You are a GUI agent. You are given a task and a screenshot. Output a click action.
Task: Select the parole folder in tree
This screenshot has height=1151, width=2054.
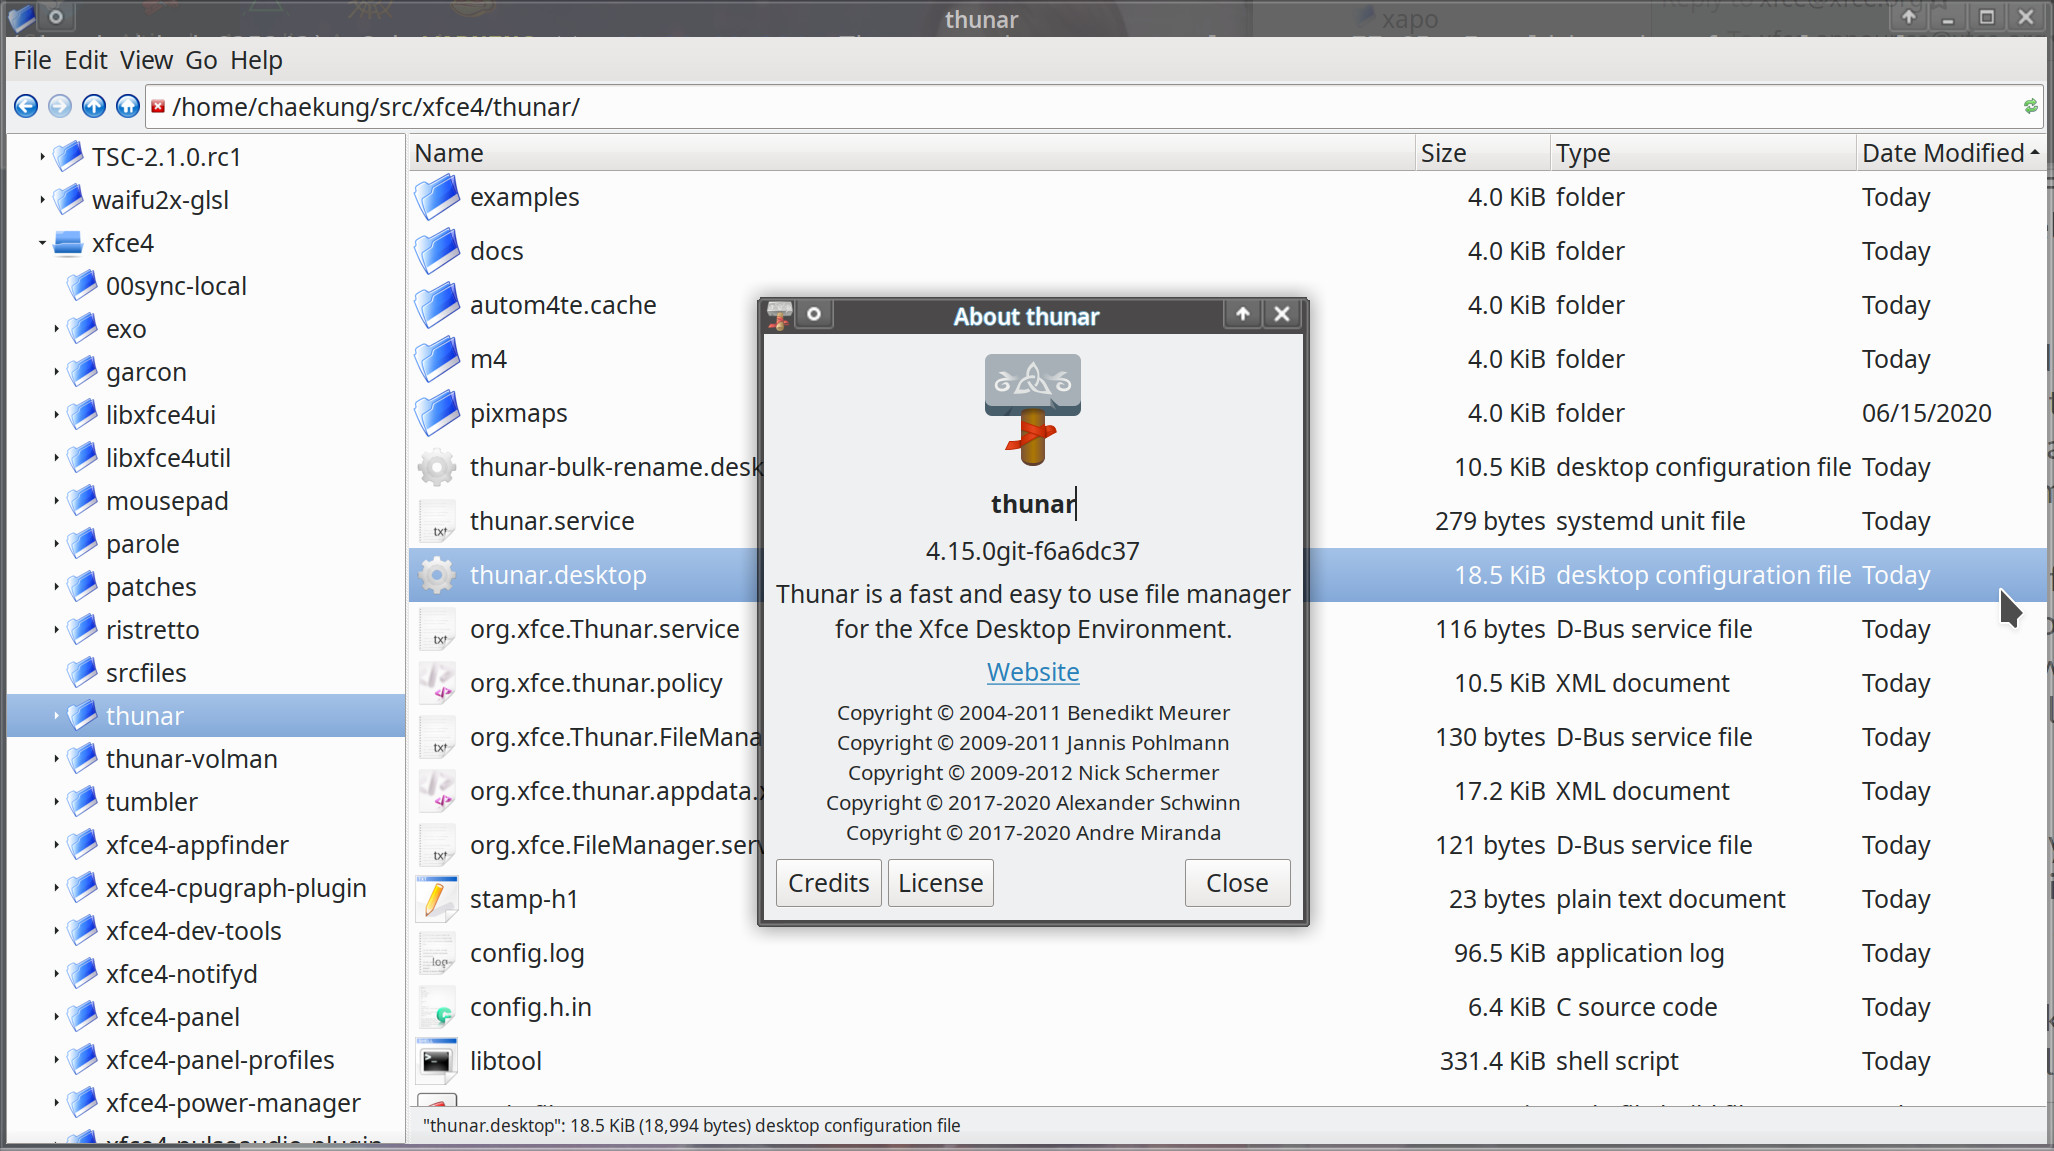143,544
